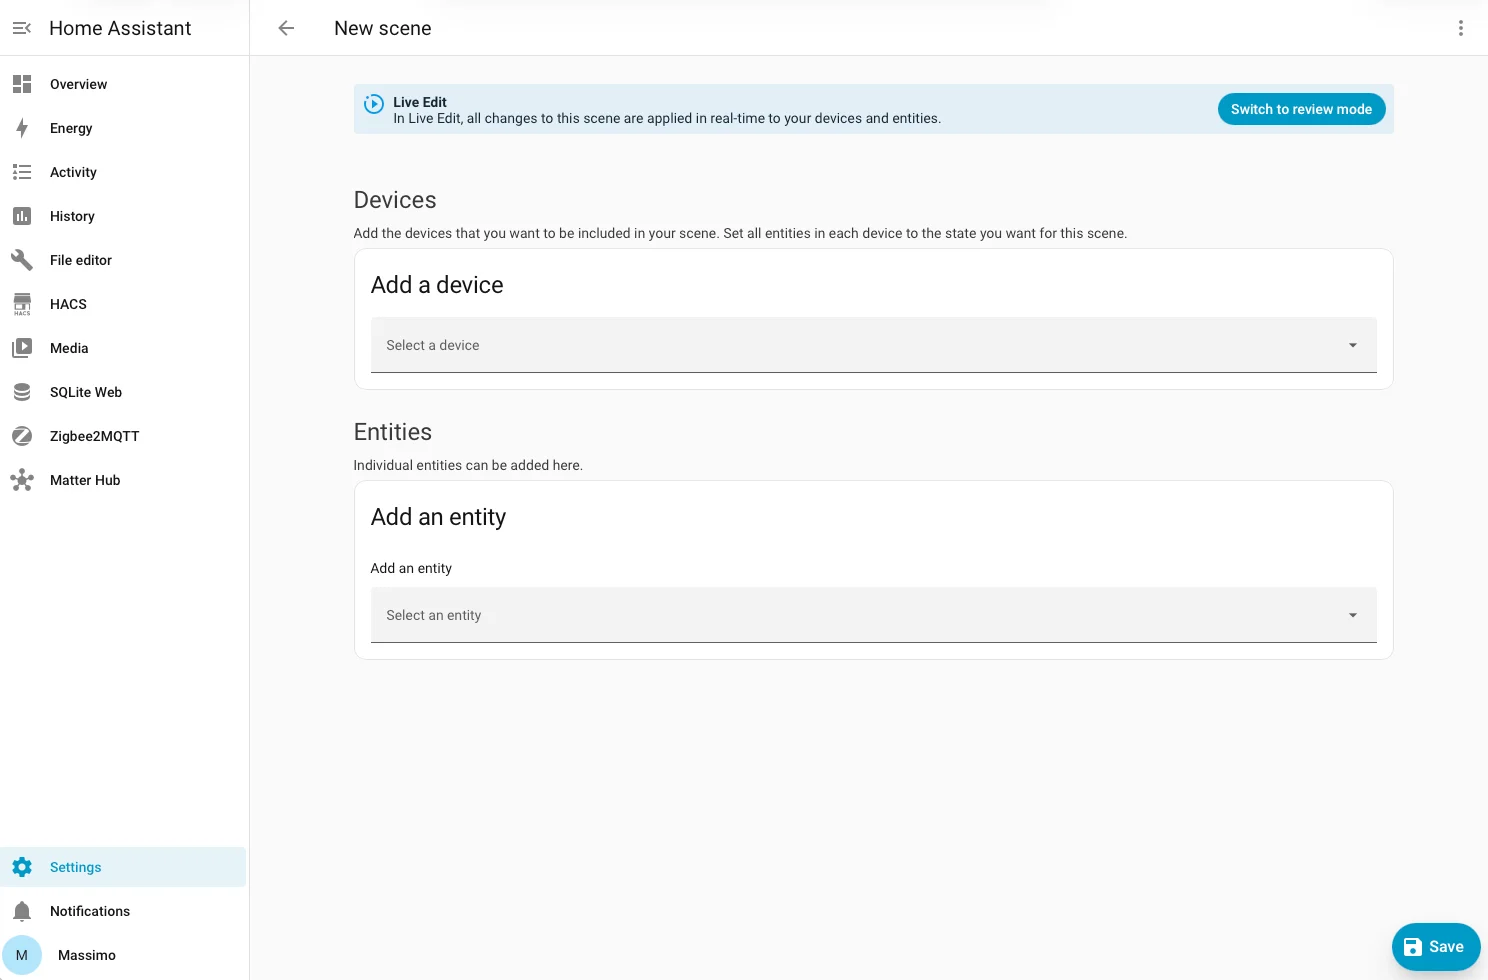Click the HACS store icon
Screen dimensions: 1488x980
pos(22,304)
